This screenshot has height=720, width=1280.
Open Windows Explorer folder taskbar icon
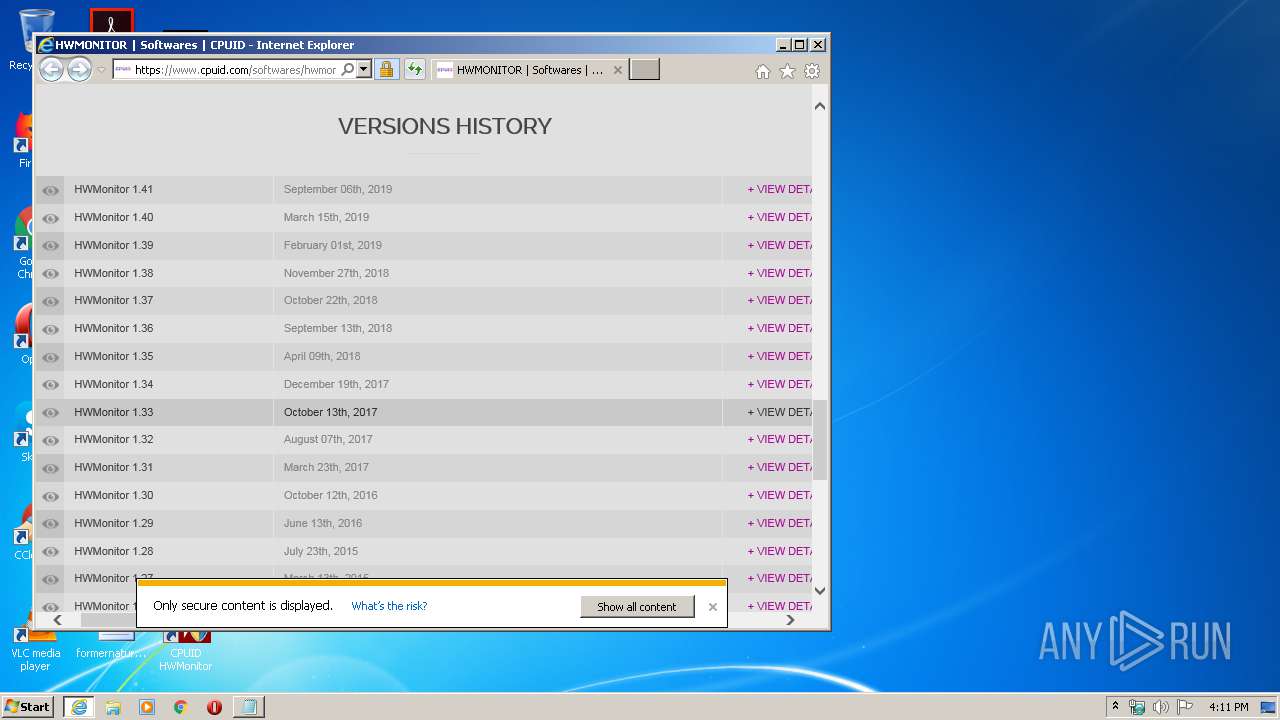click(x=113, y=706)
